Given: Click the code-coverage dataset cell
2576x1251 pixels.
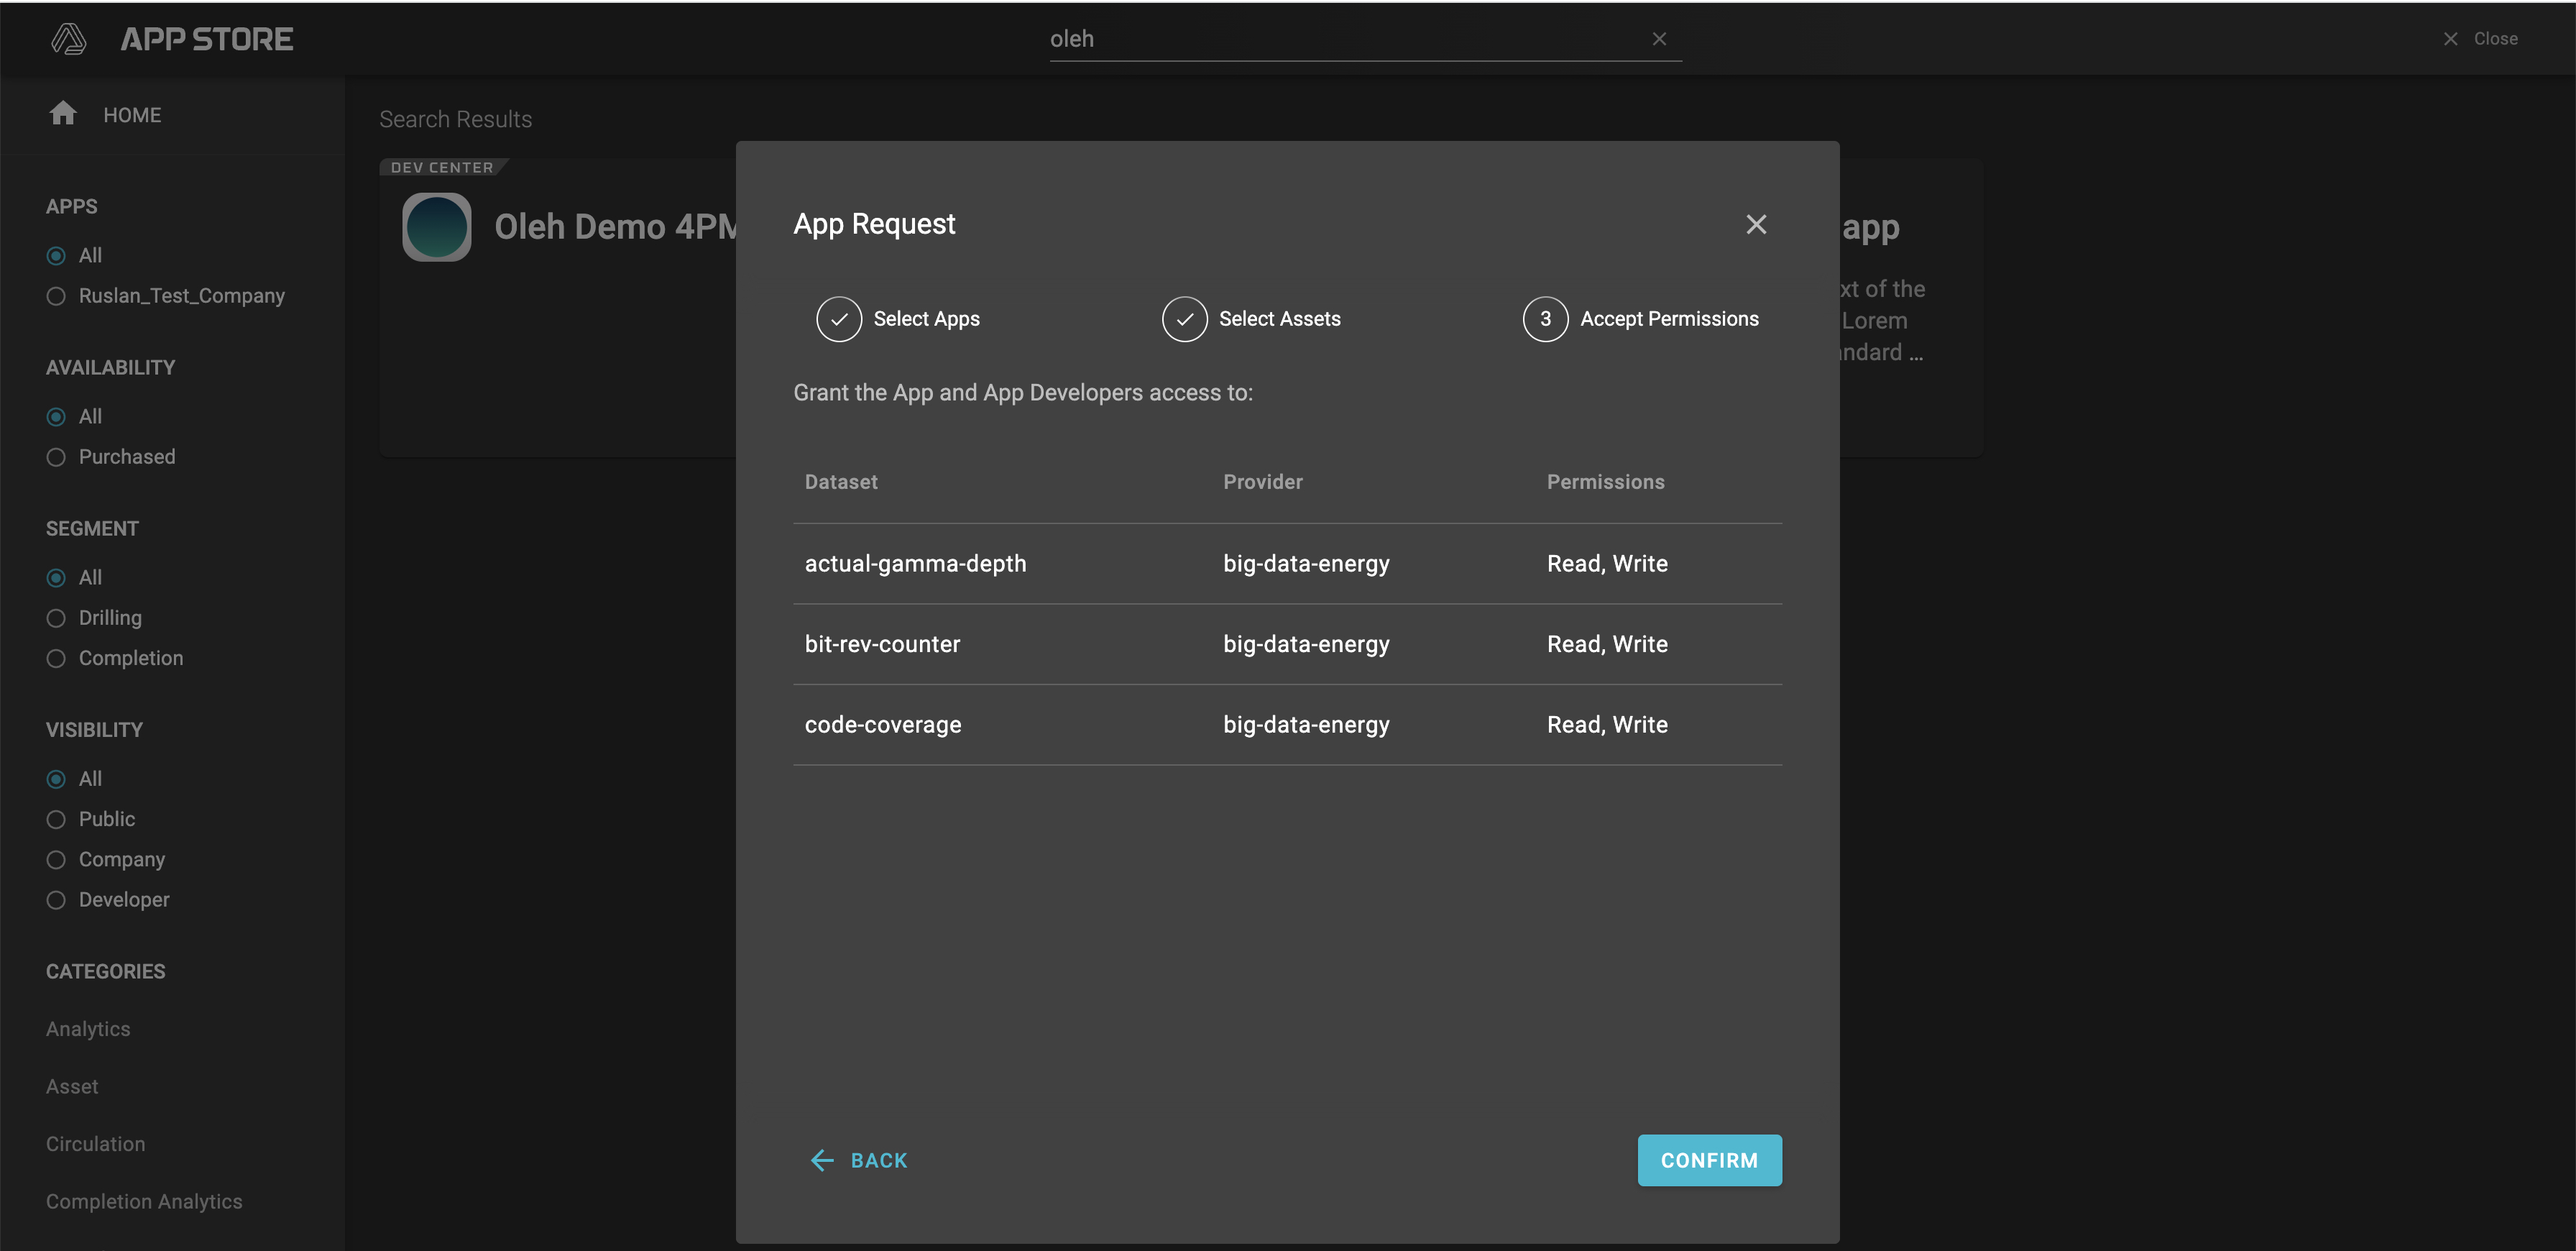Looking at the screenshot, I should pos(883,725).
